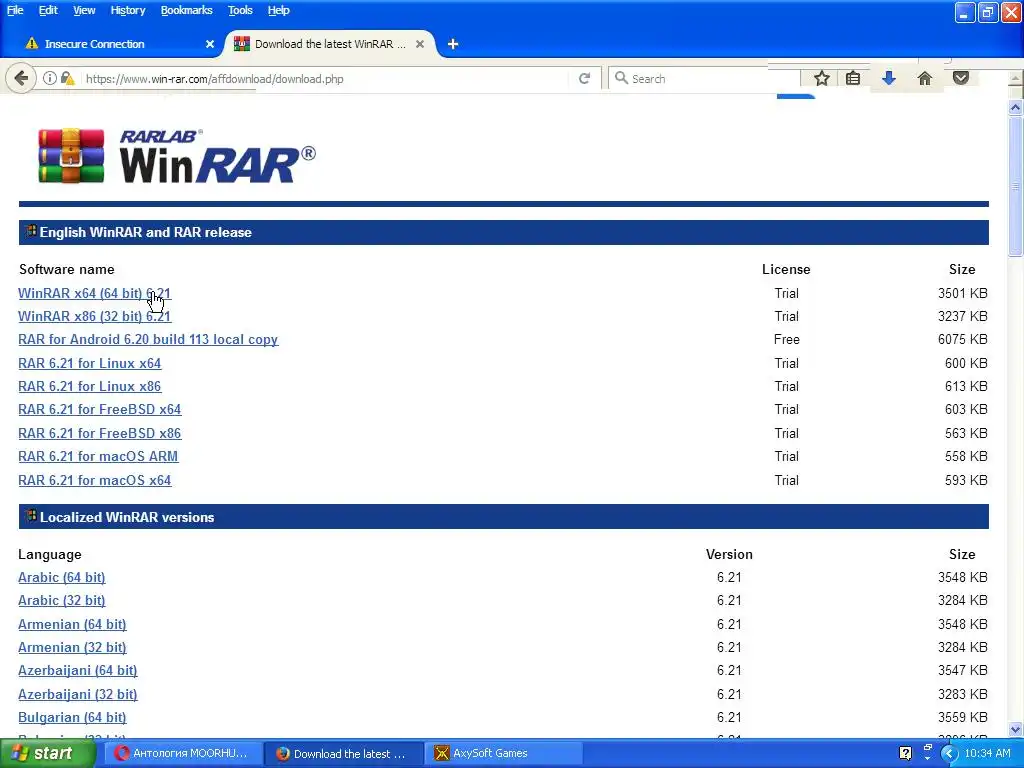
Task: Open site information icon in address bar
Action: click(50, 78)
